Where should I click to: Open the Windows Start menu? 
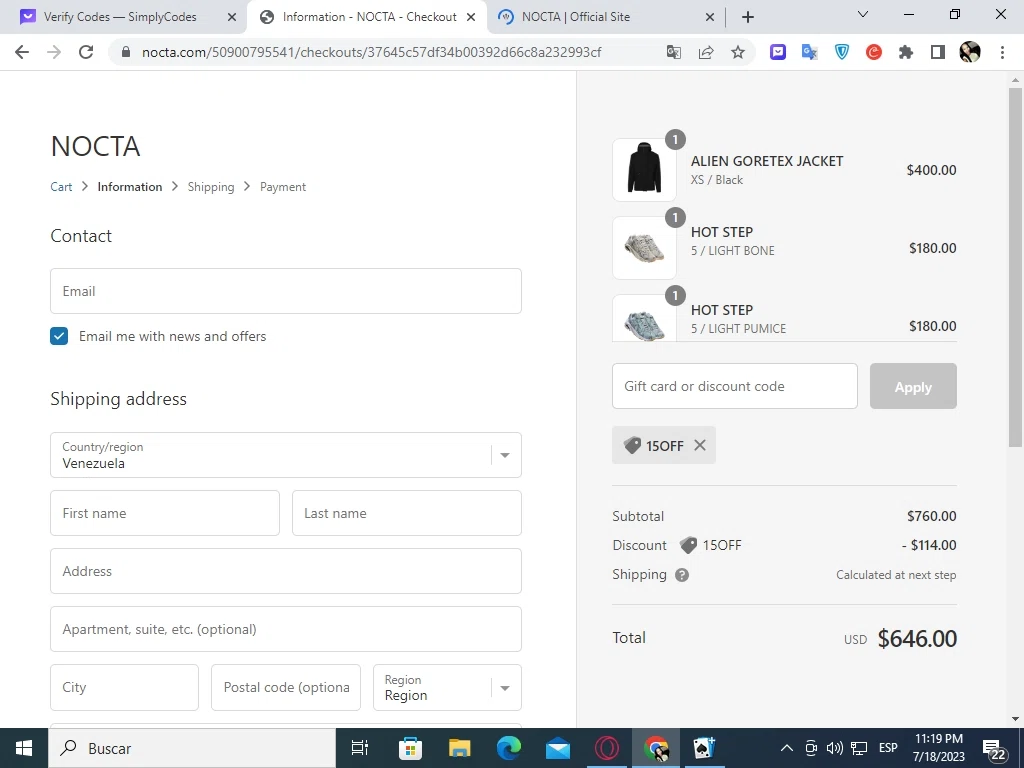coord(24,748)
